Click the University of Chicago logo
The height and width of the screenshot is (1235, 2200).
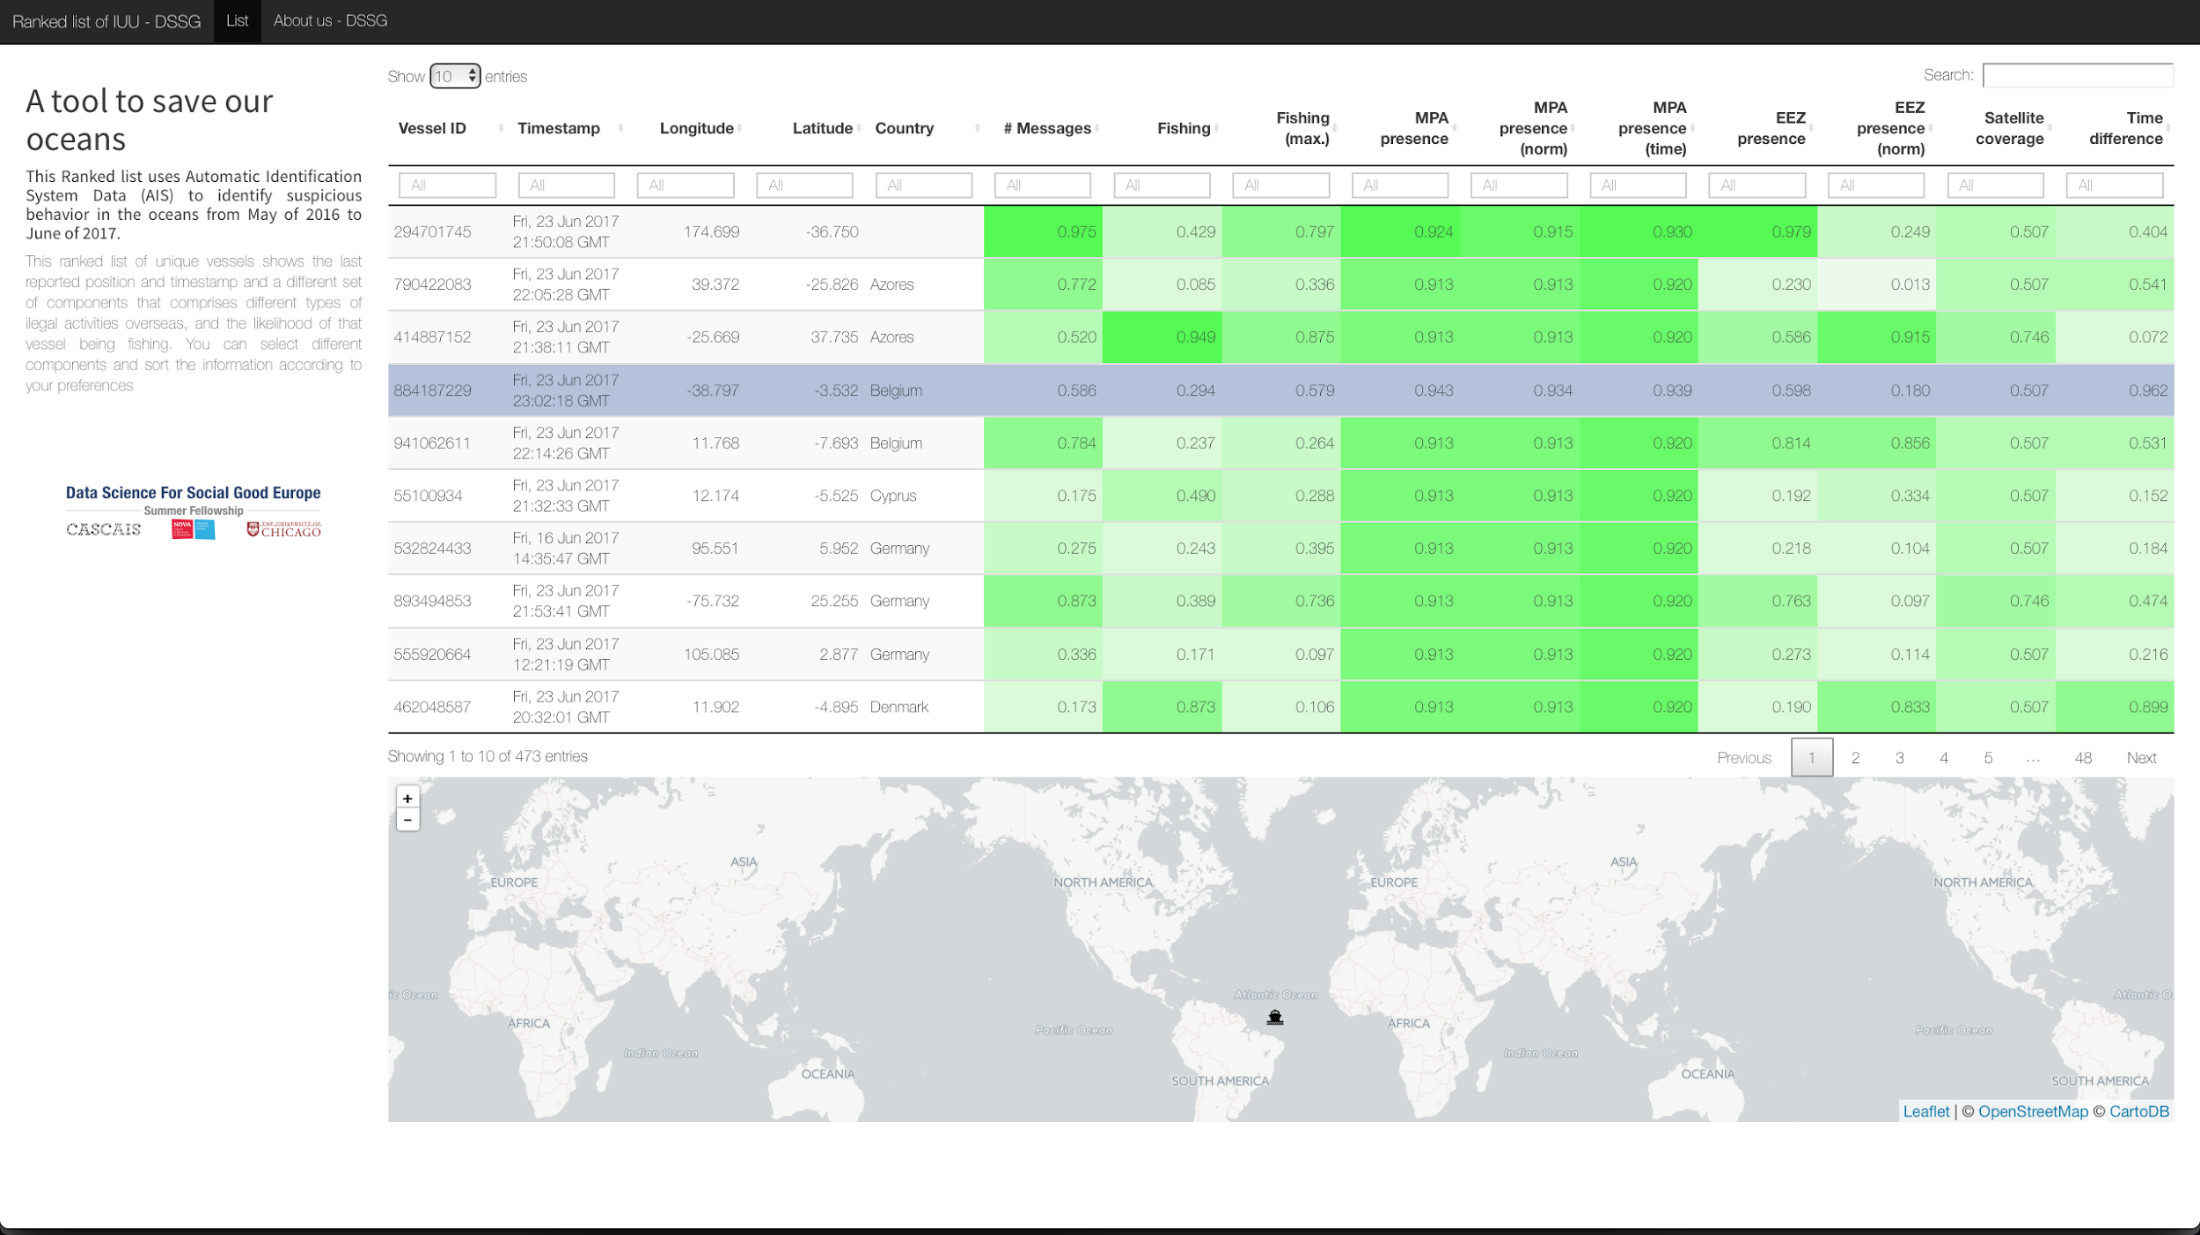tap(284, 529)
